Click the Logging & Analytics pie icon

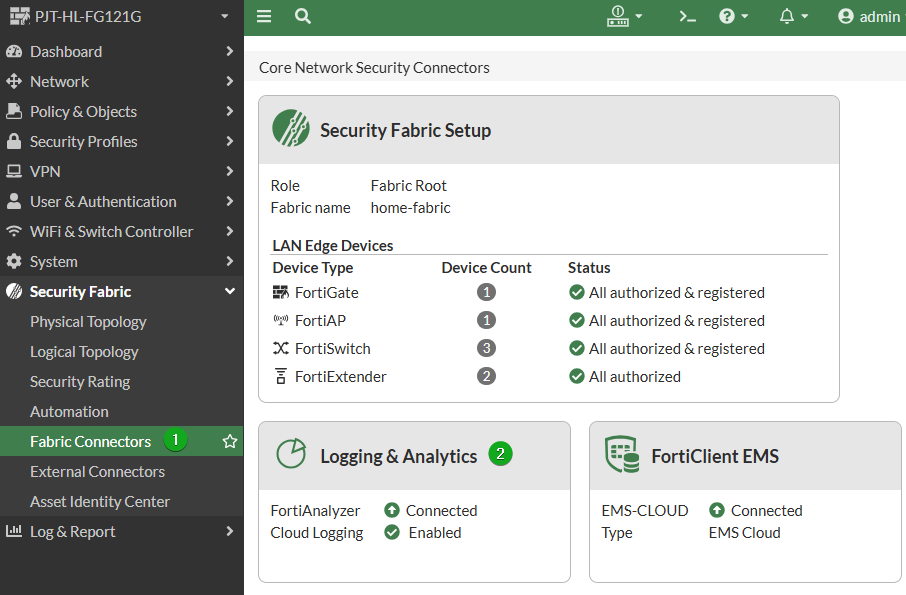click(x=291, y=453)
